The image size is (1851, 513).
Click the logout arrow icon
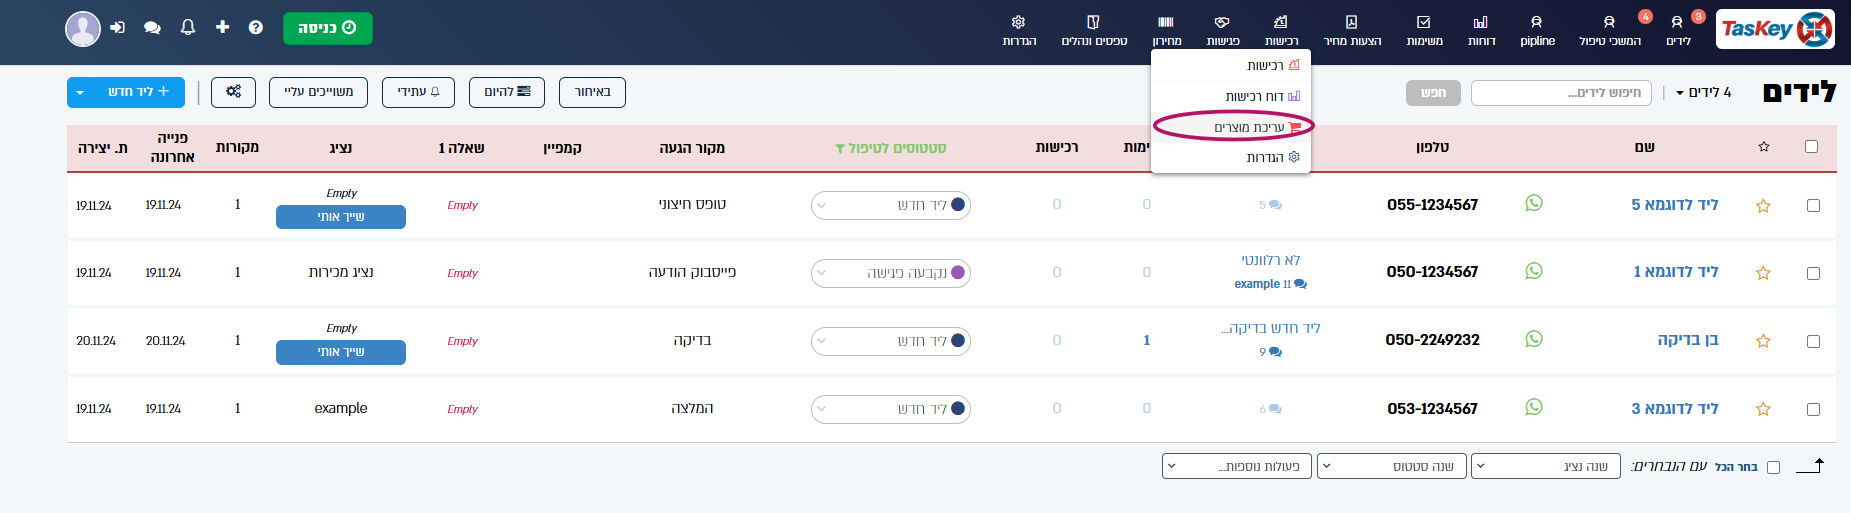118,27
